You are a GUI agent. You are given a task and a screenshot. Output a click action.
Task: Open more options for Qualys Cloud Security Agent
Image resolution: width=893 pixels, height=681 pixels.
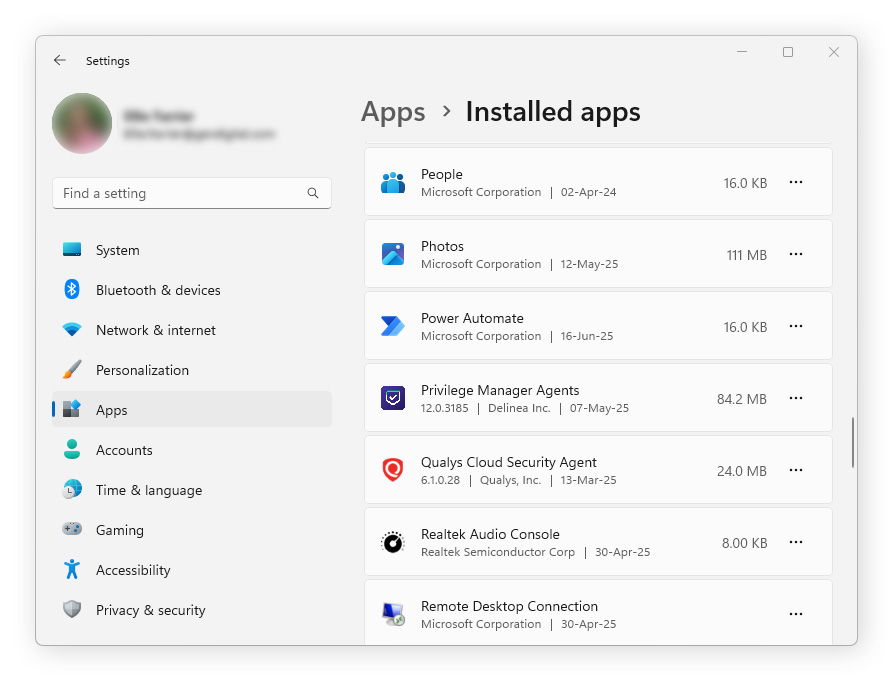[x=796, y=470]
